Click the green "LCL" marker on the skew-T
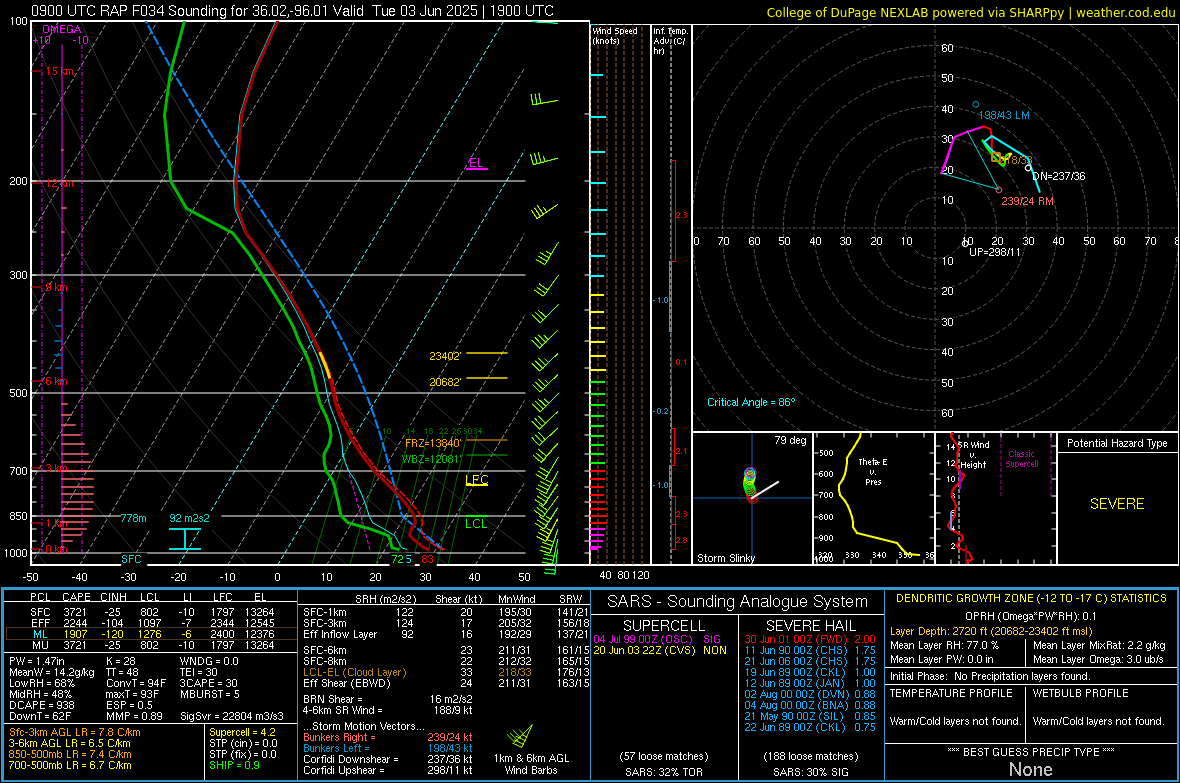The width and height of the screenshot is (1180, 783). [x=476, y=524]
